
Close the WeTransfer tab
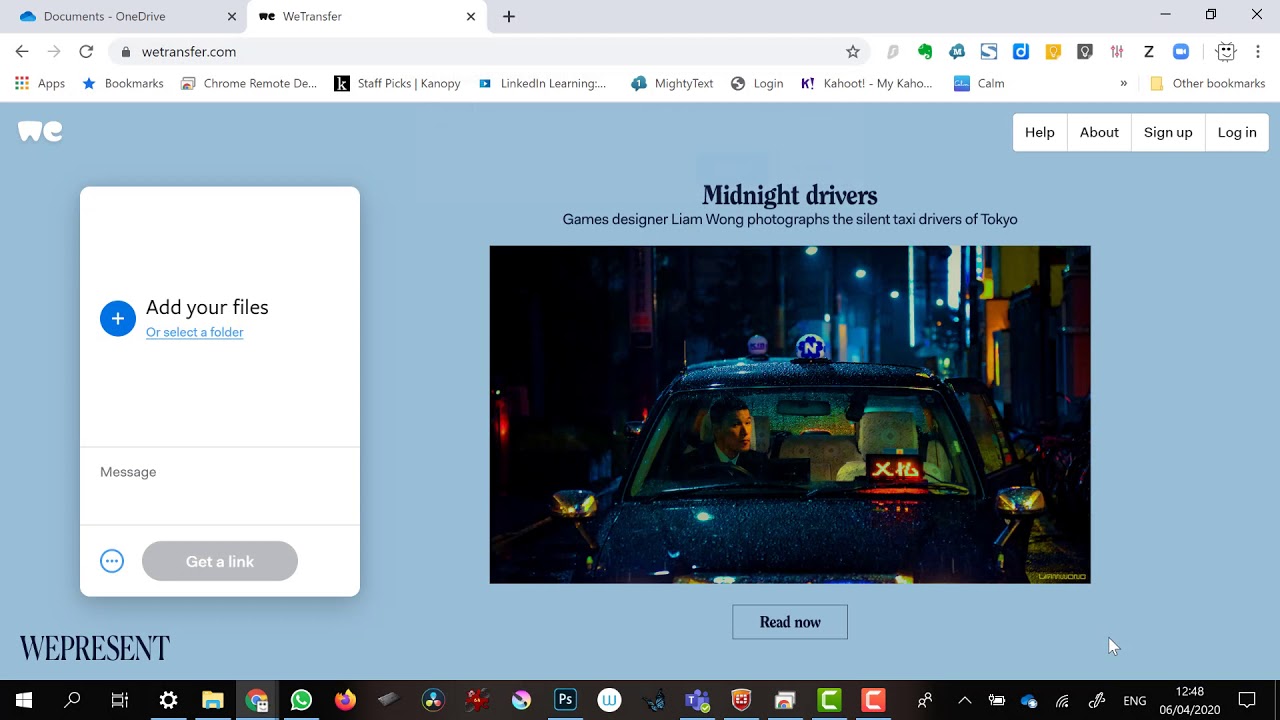[471, 16]
